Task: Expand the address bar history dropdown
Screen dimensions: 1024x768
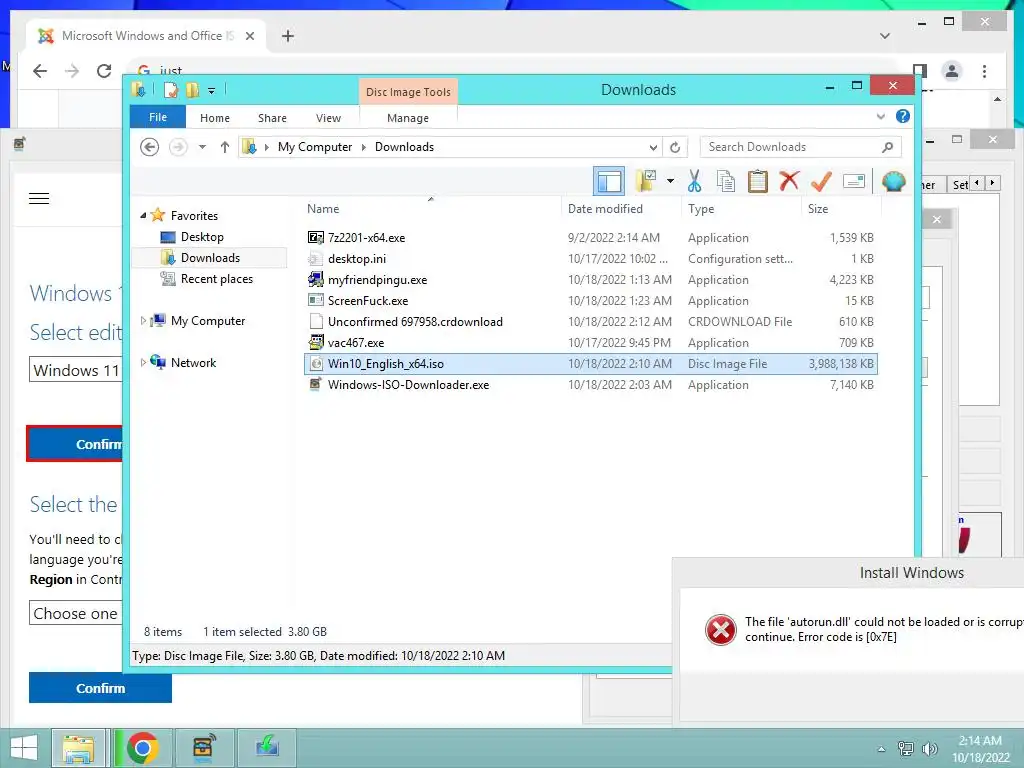Action: click(653, 147)
